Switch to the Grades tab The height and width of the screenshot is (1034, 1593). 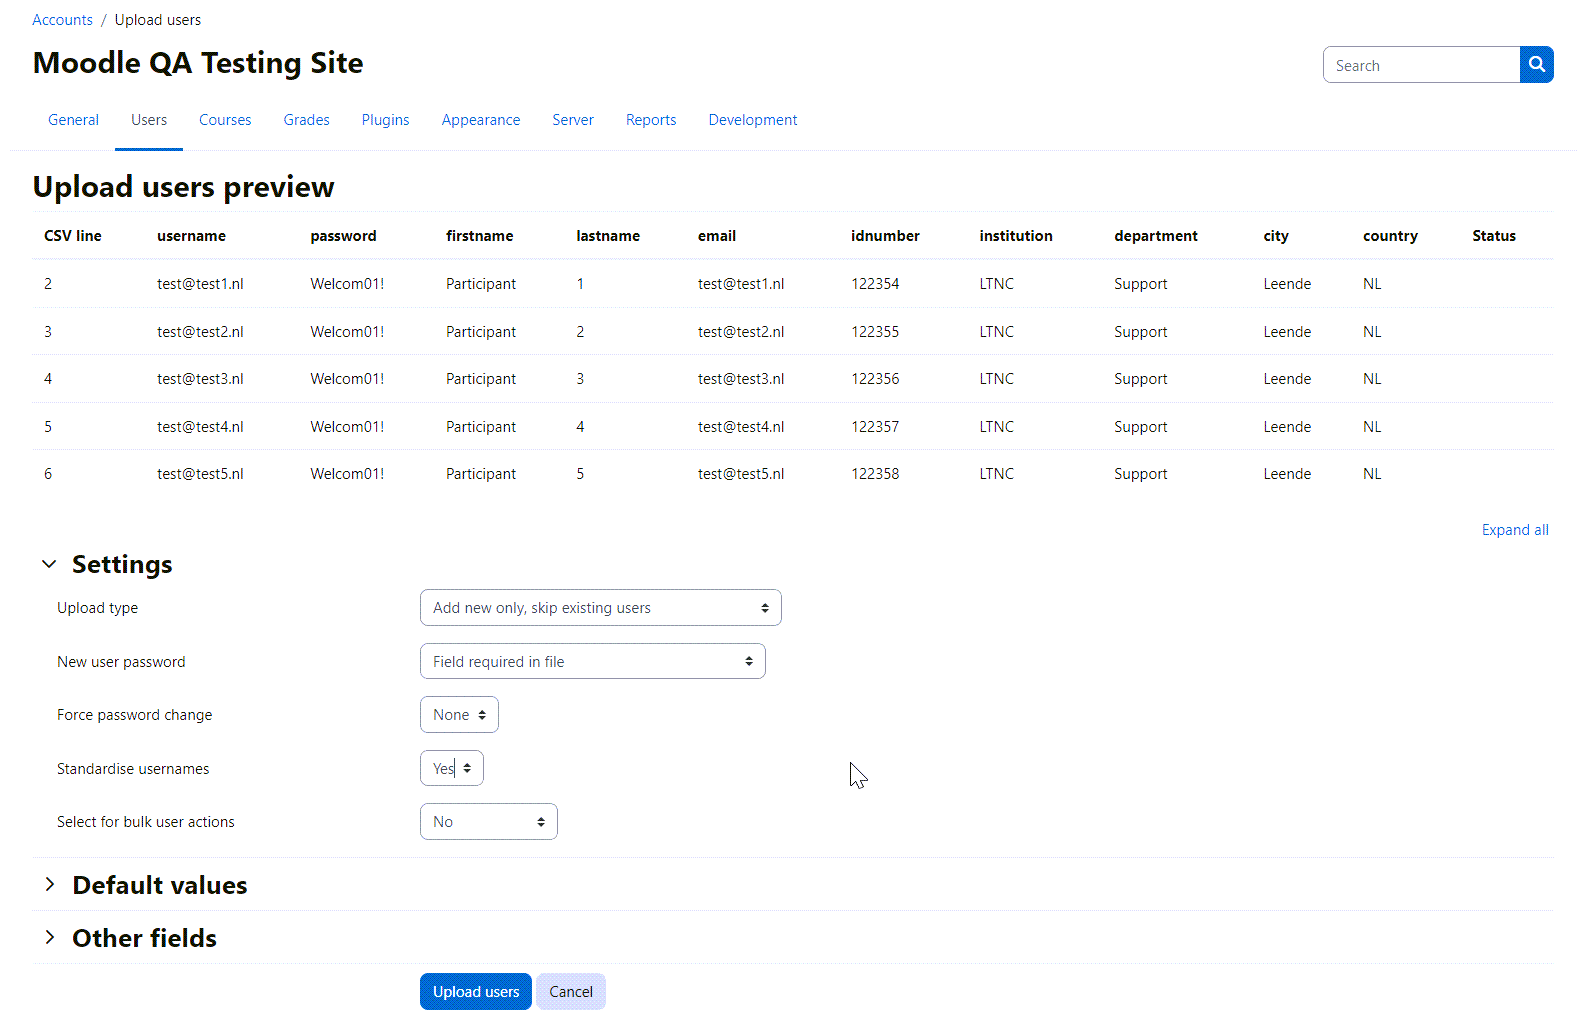[x=306, y=120]
